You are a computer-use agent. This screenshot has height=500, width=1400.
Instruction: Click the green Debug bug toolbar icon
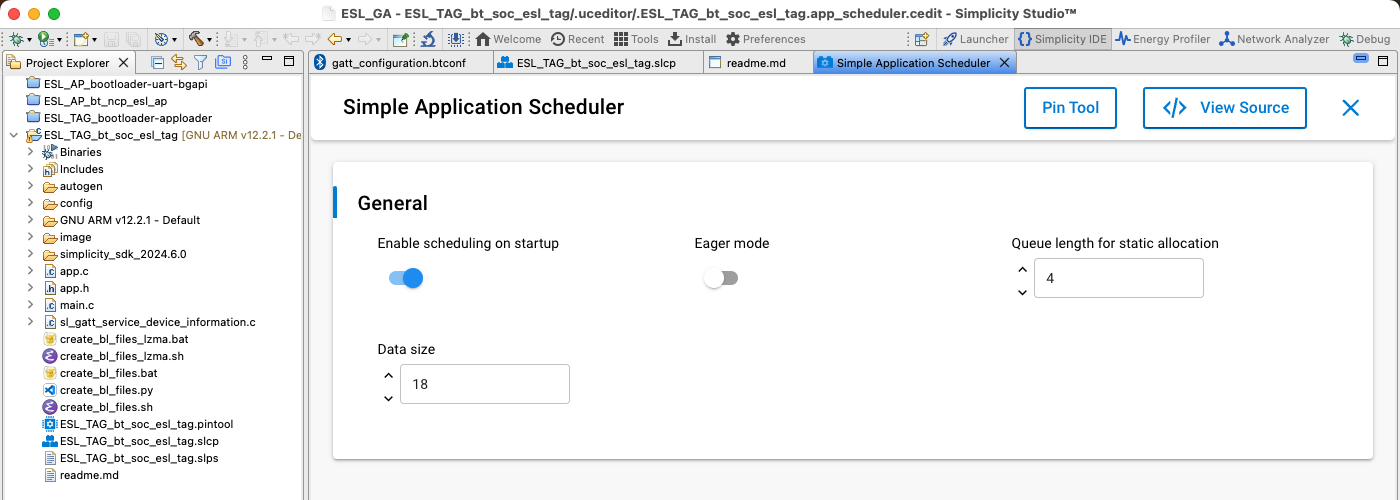click(16, 39)
